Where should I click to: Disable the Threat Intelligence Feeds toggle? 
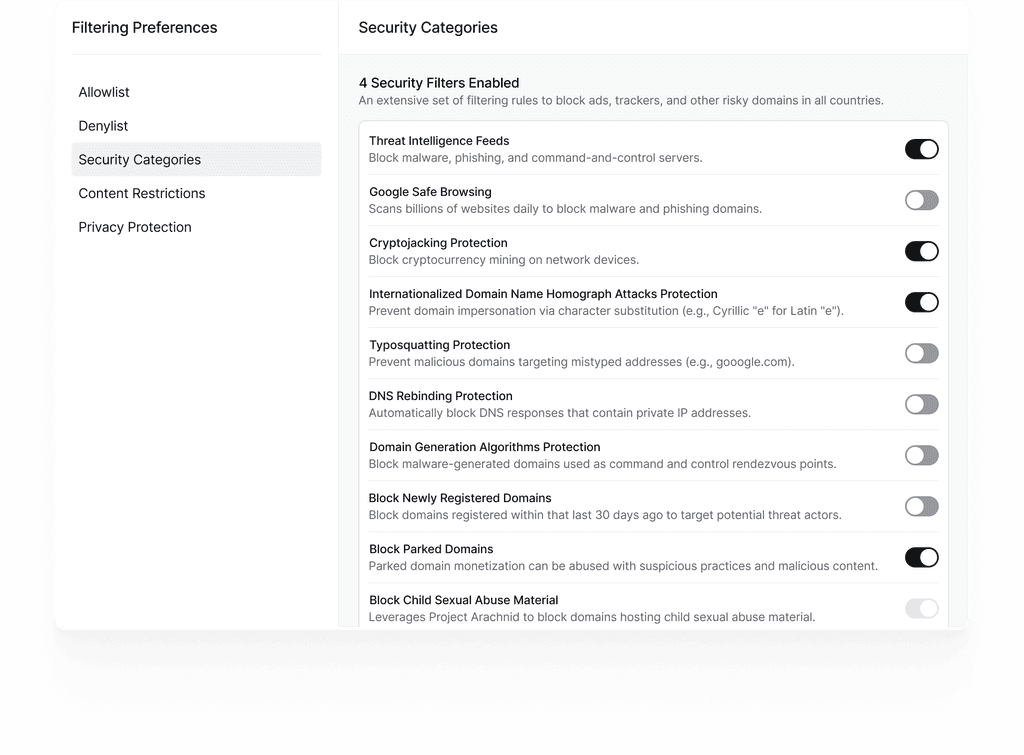(x=921, y=149)
